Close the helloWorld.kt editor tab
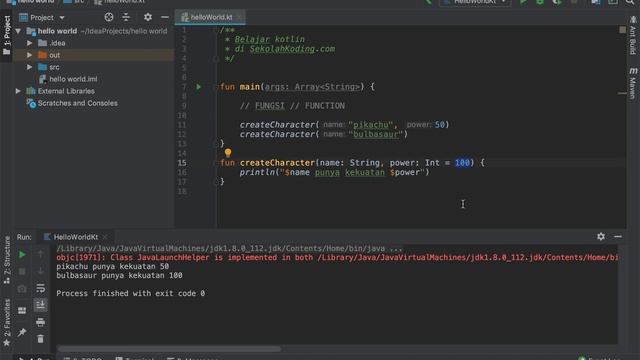The height and width of the screenshot is (360, 640). pyautogui.click(x=240, y=17)
